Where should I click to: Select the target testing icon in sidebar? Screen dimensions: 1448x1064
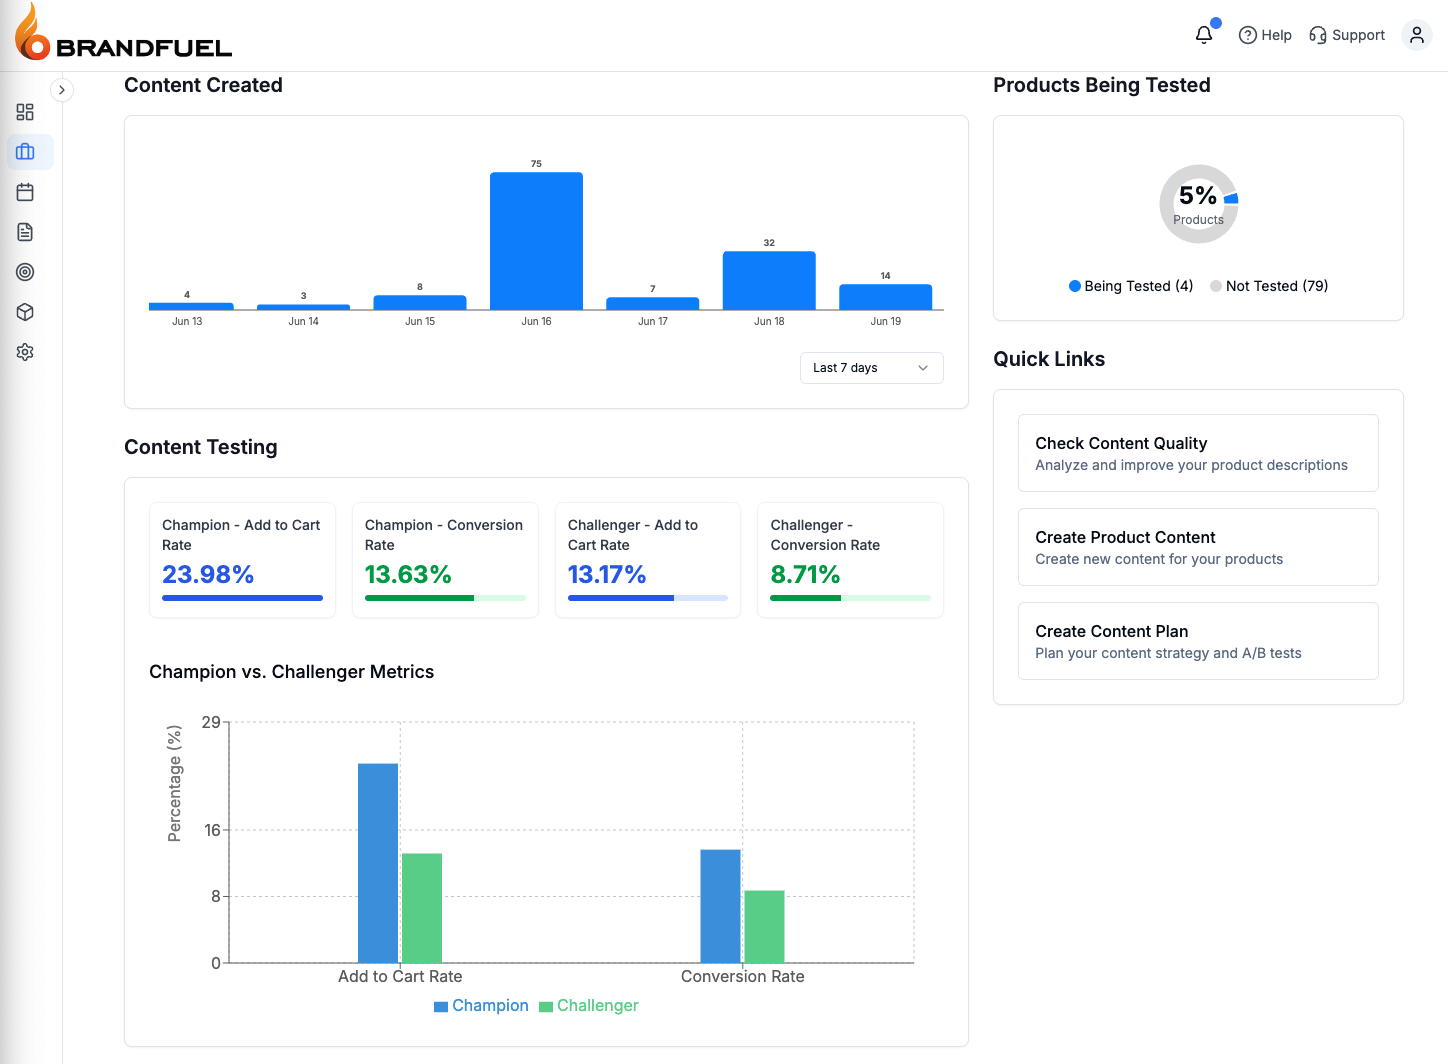(x=25, y=272)
